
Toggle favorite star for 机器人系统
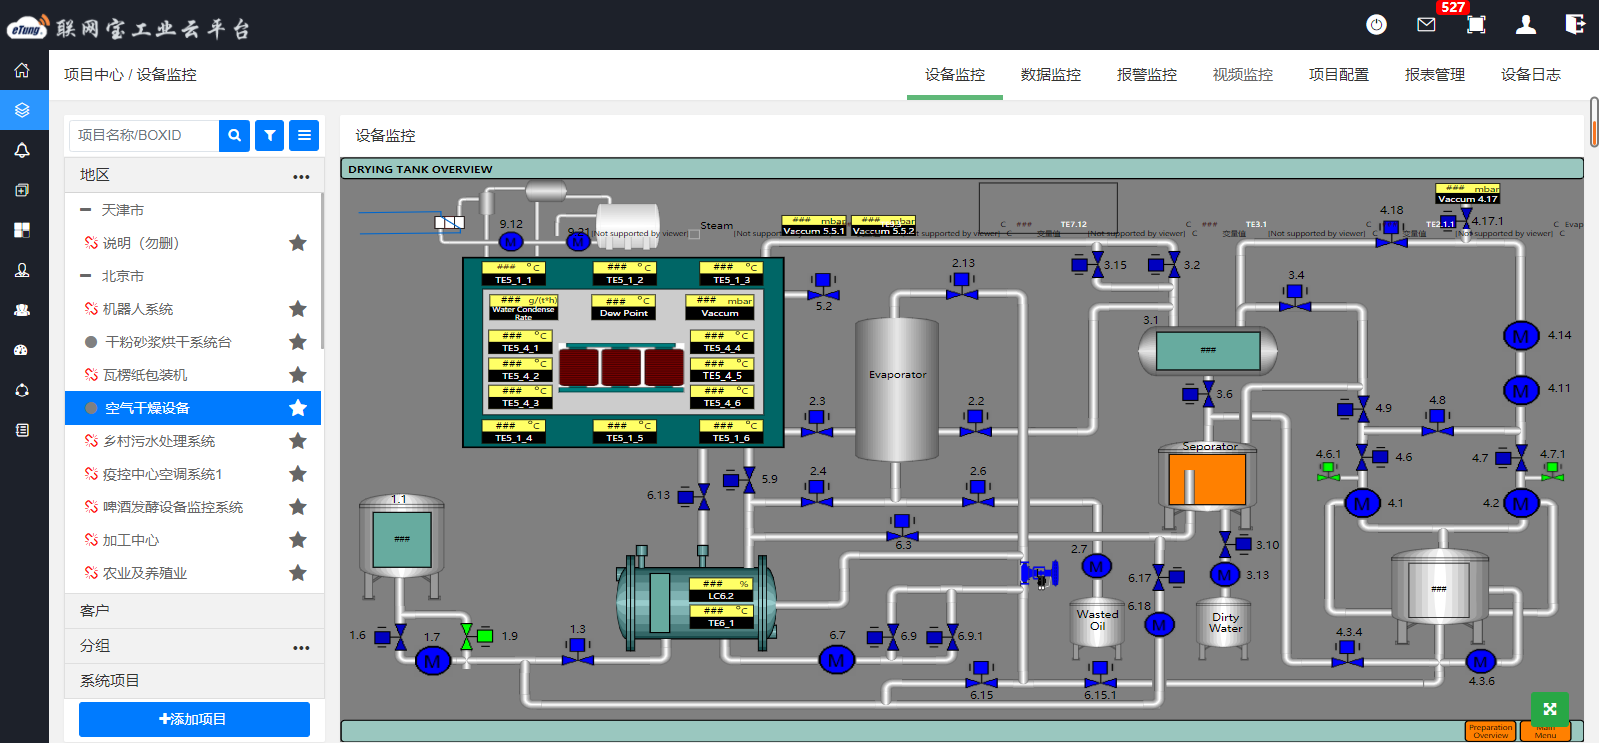(298, 309)
